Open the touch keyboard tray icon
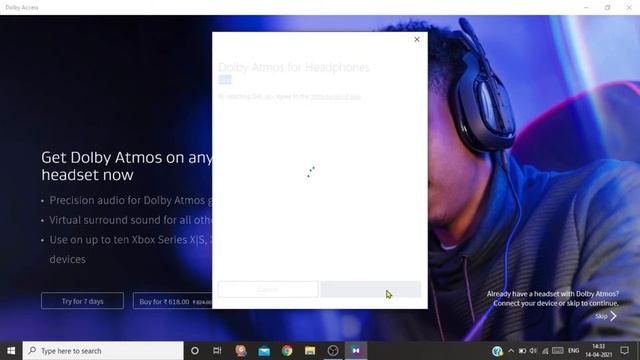 tap(558, 351)
